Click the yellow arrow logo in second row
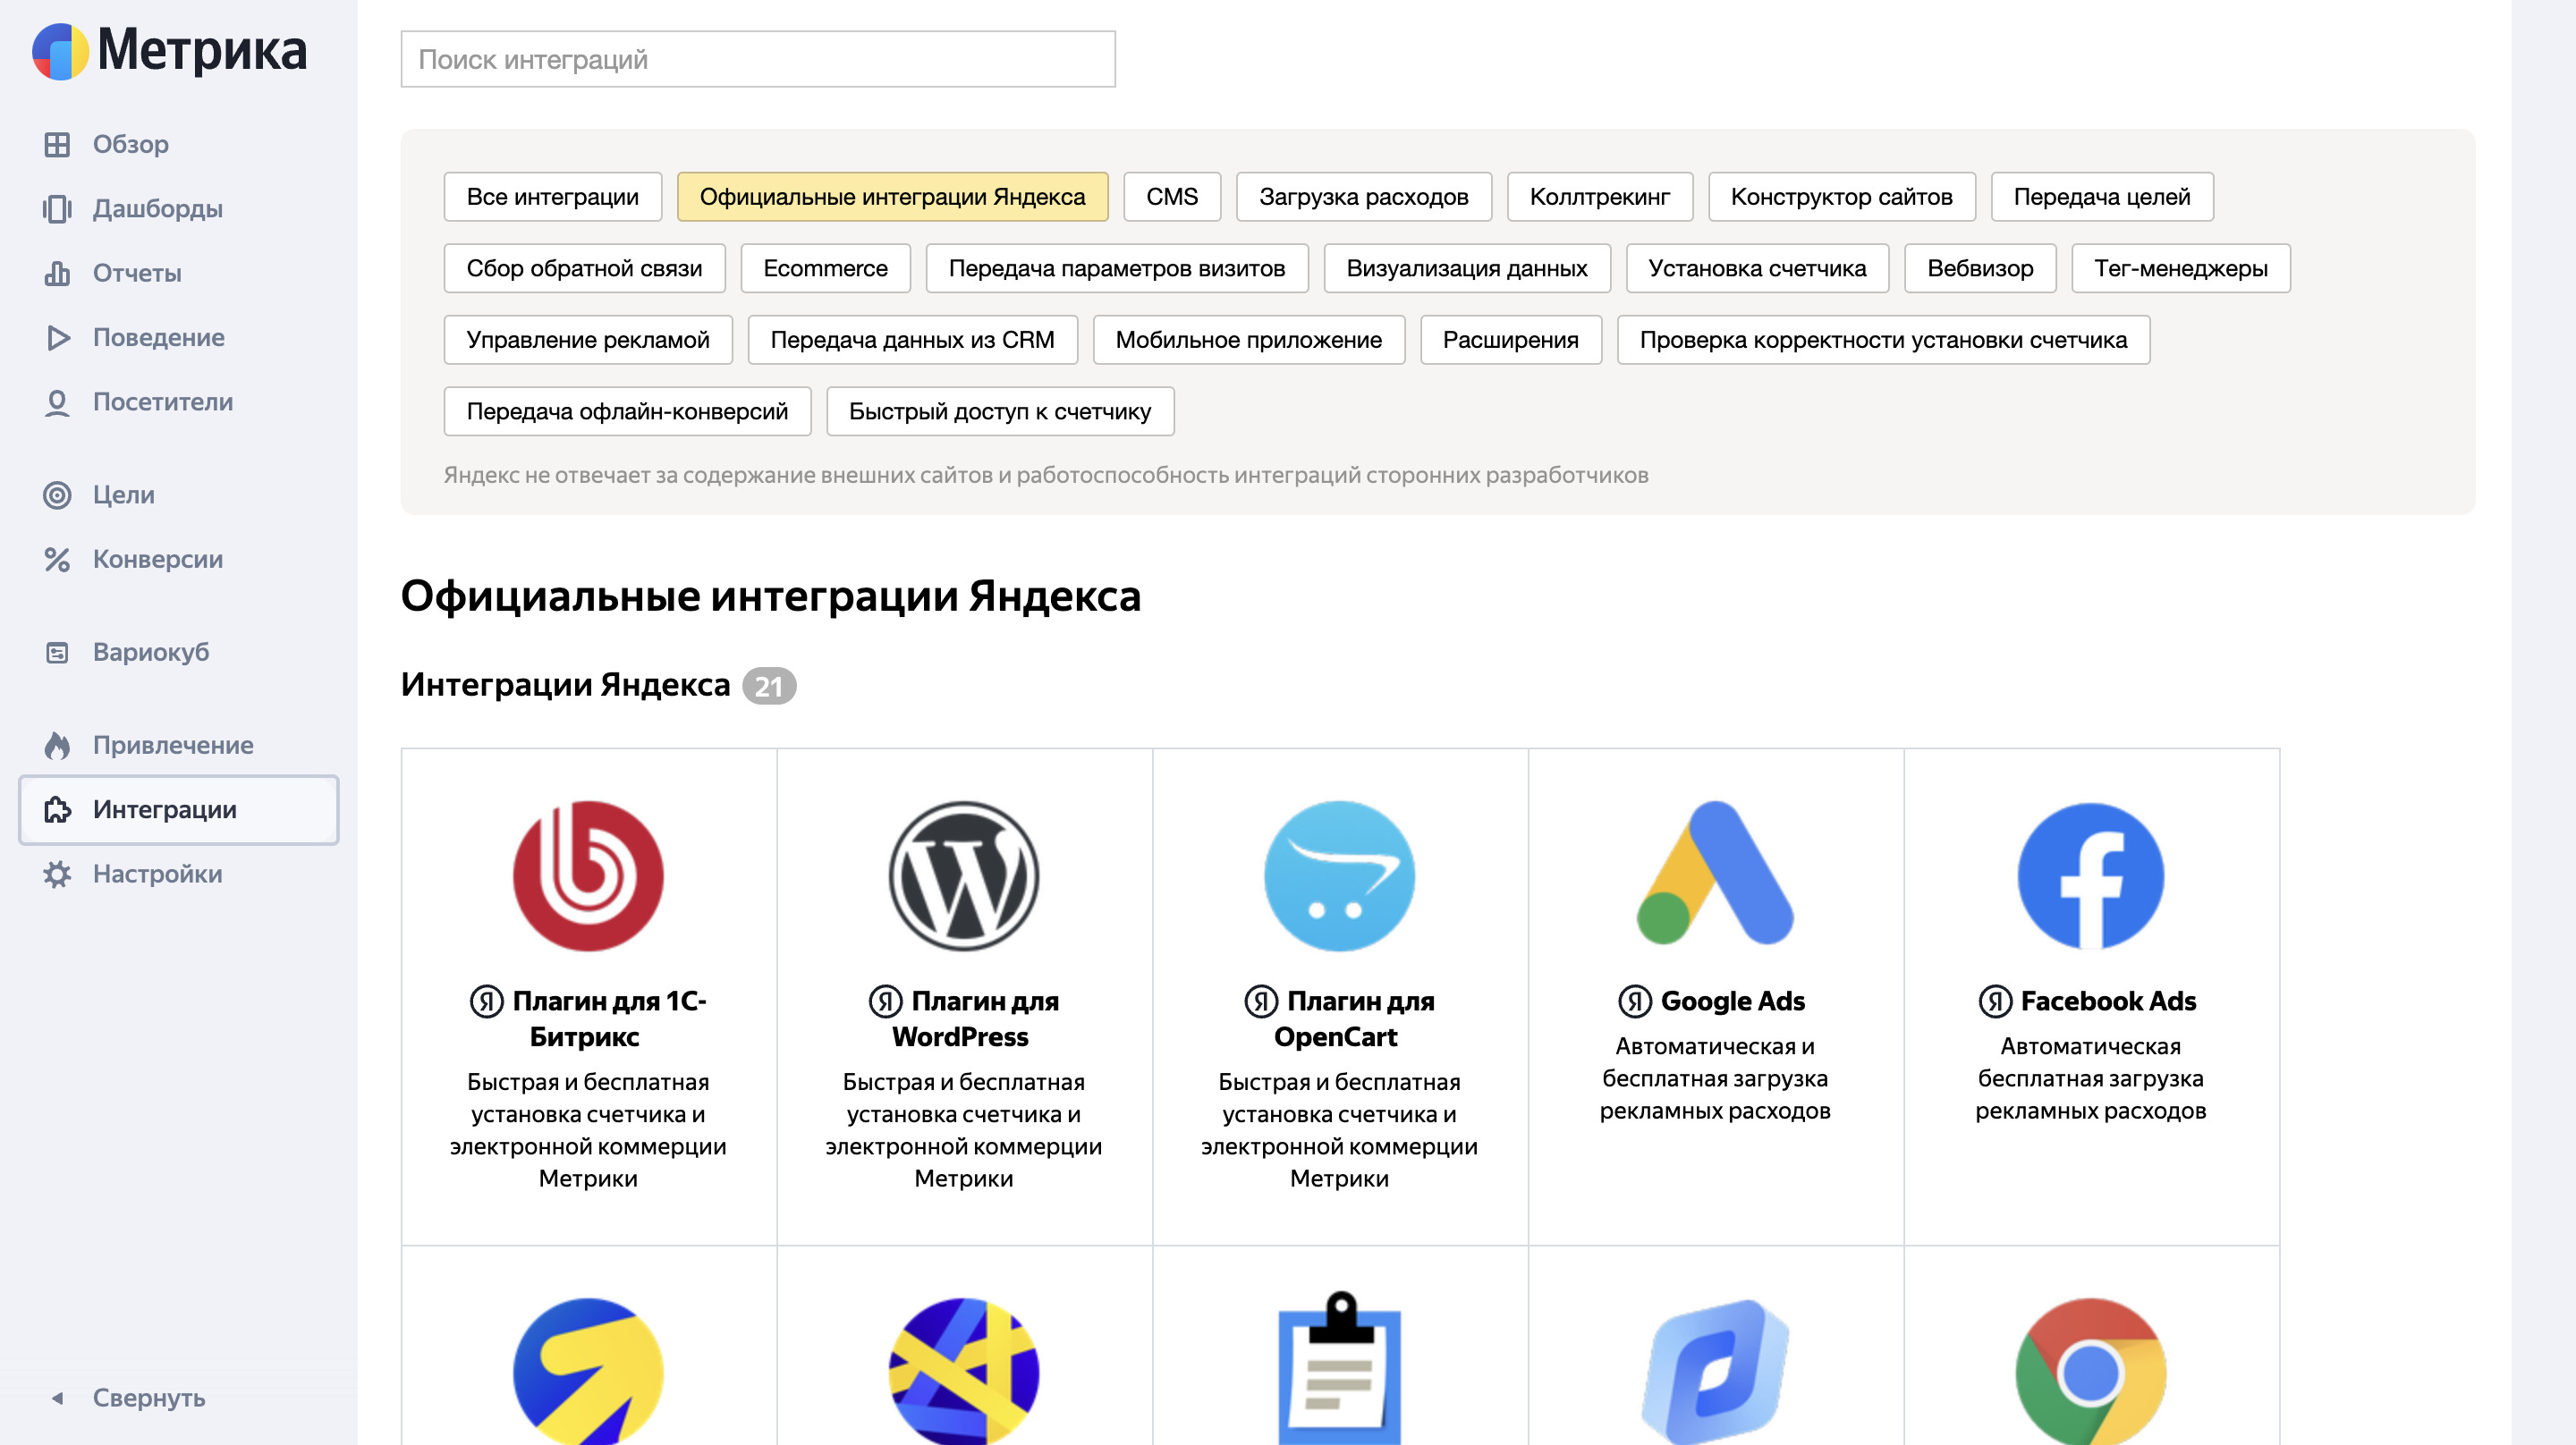 588,1371
